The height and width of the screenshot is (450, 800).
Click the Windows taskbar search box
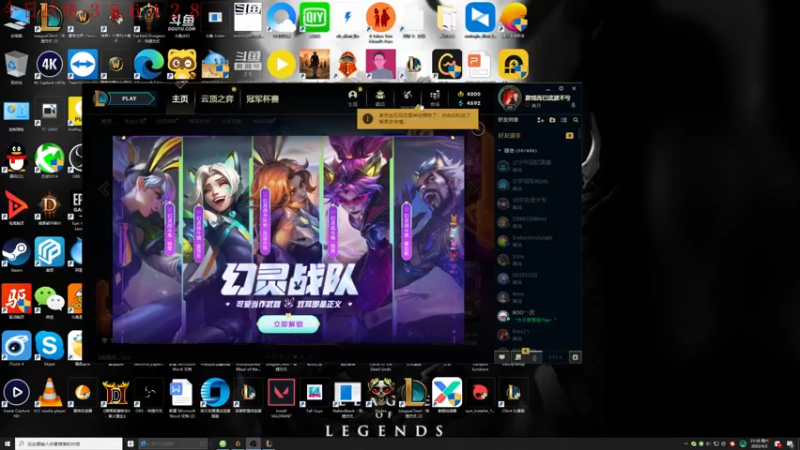(x=69, y=444)
